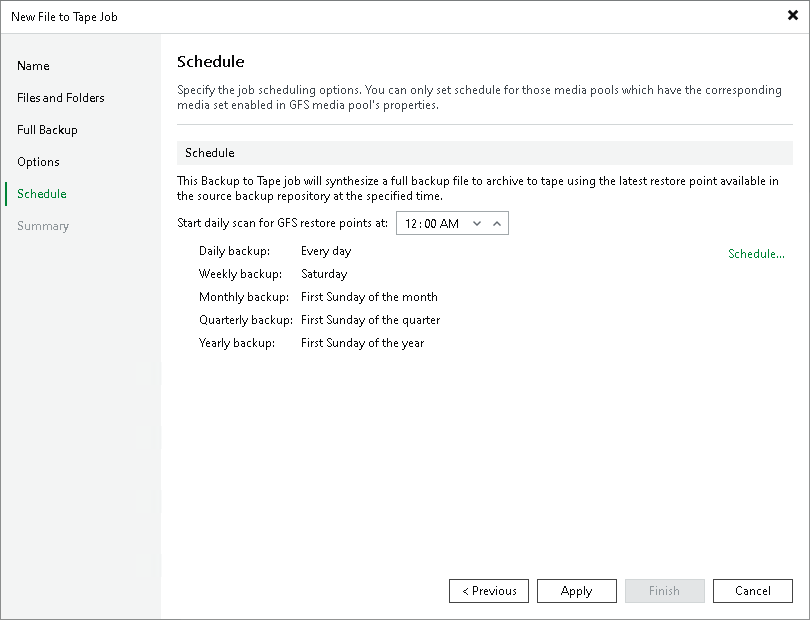Click the 'Start daily scan for GFS restore points at:' label
810x620 pixels.
coord(282,223)
